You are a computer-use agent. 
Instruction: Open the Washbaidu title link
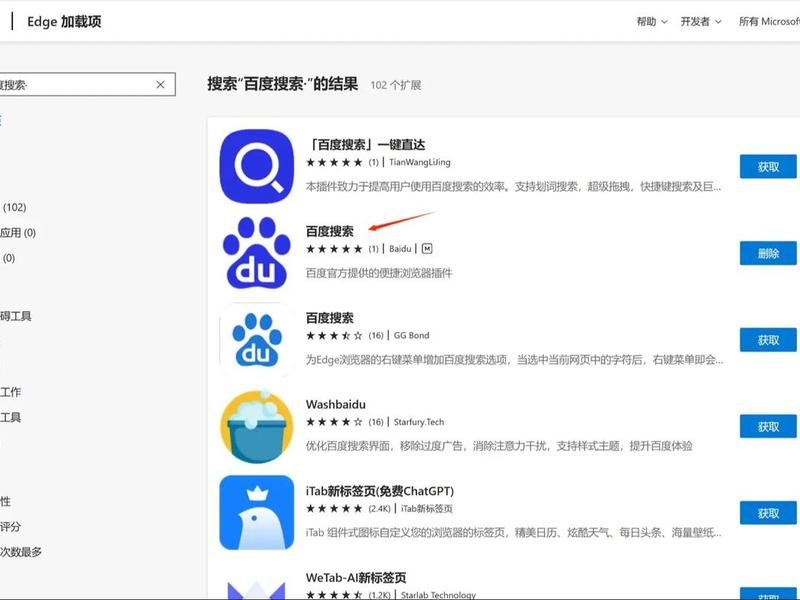point(336,405)
